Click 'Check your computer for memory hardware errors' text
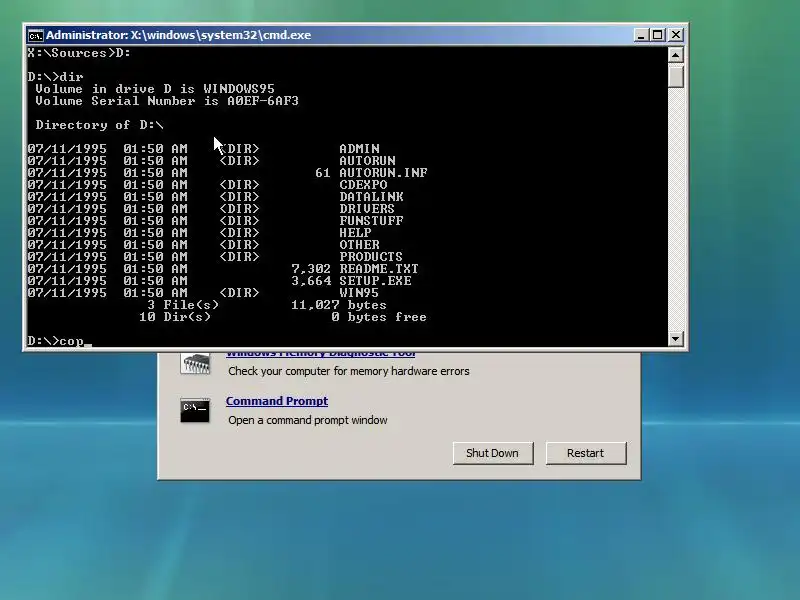 point(348,371)
